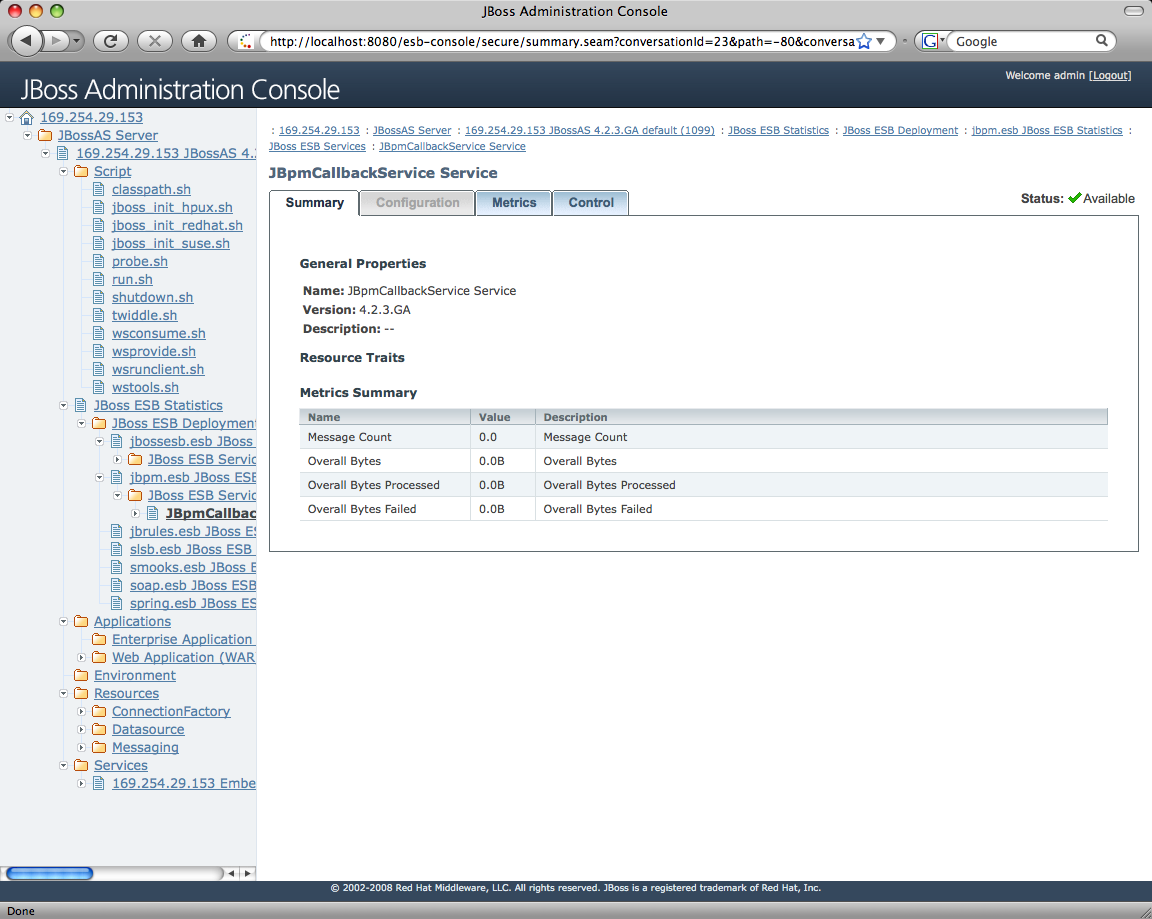Go forward using the browser forward arrow
This screenshot has height=919, width=1152.
pos(56,40)
